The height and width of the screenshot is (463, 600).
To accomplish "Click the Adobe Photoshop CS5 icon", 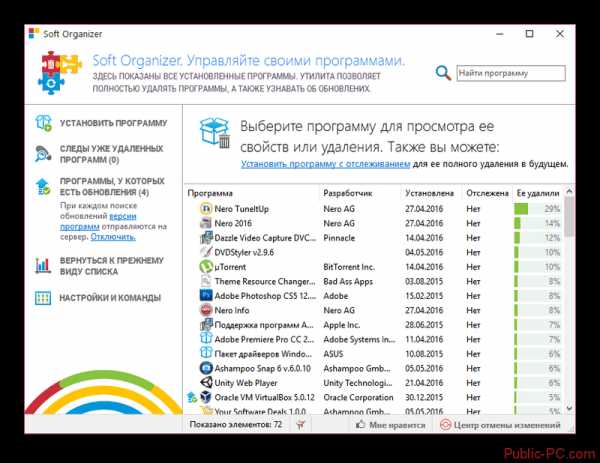I will pos(206,295).
